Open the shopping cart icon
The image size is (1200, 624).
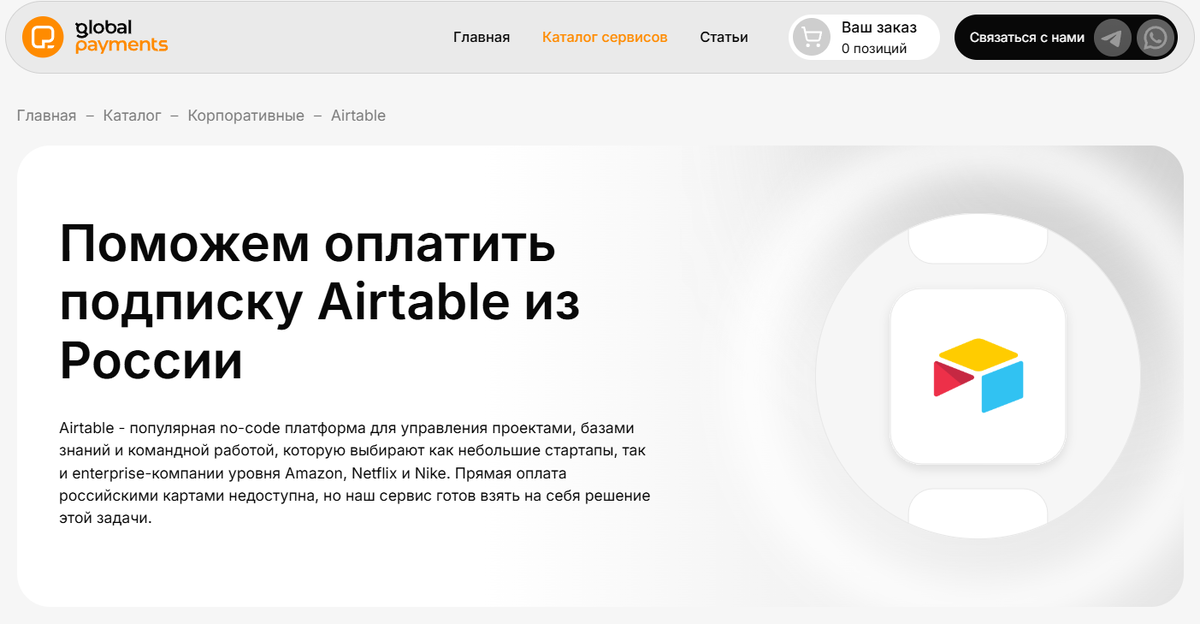pyautogui.click(x=812, y=38)
